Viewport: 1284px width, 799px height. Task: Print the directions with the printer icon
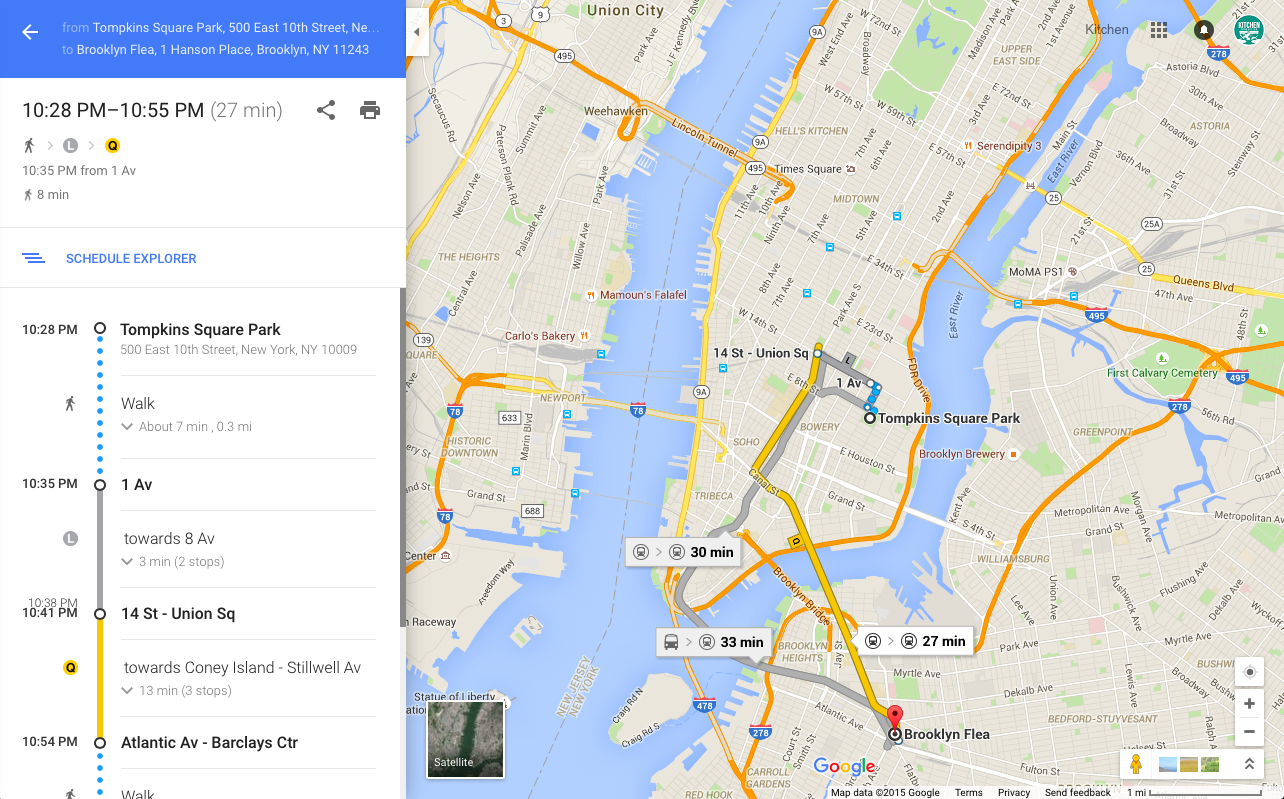[x=370, y=110]
